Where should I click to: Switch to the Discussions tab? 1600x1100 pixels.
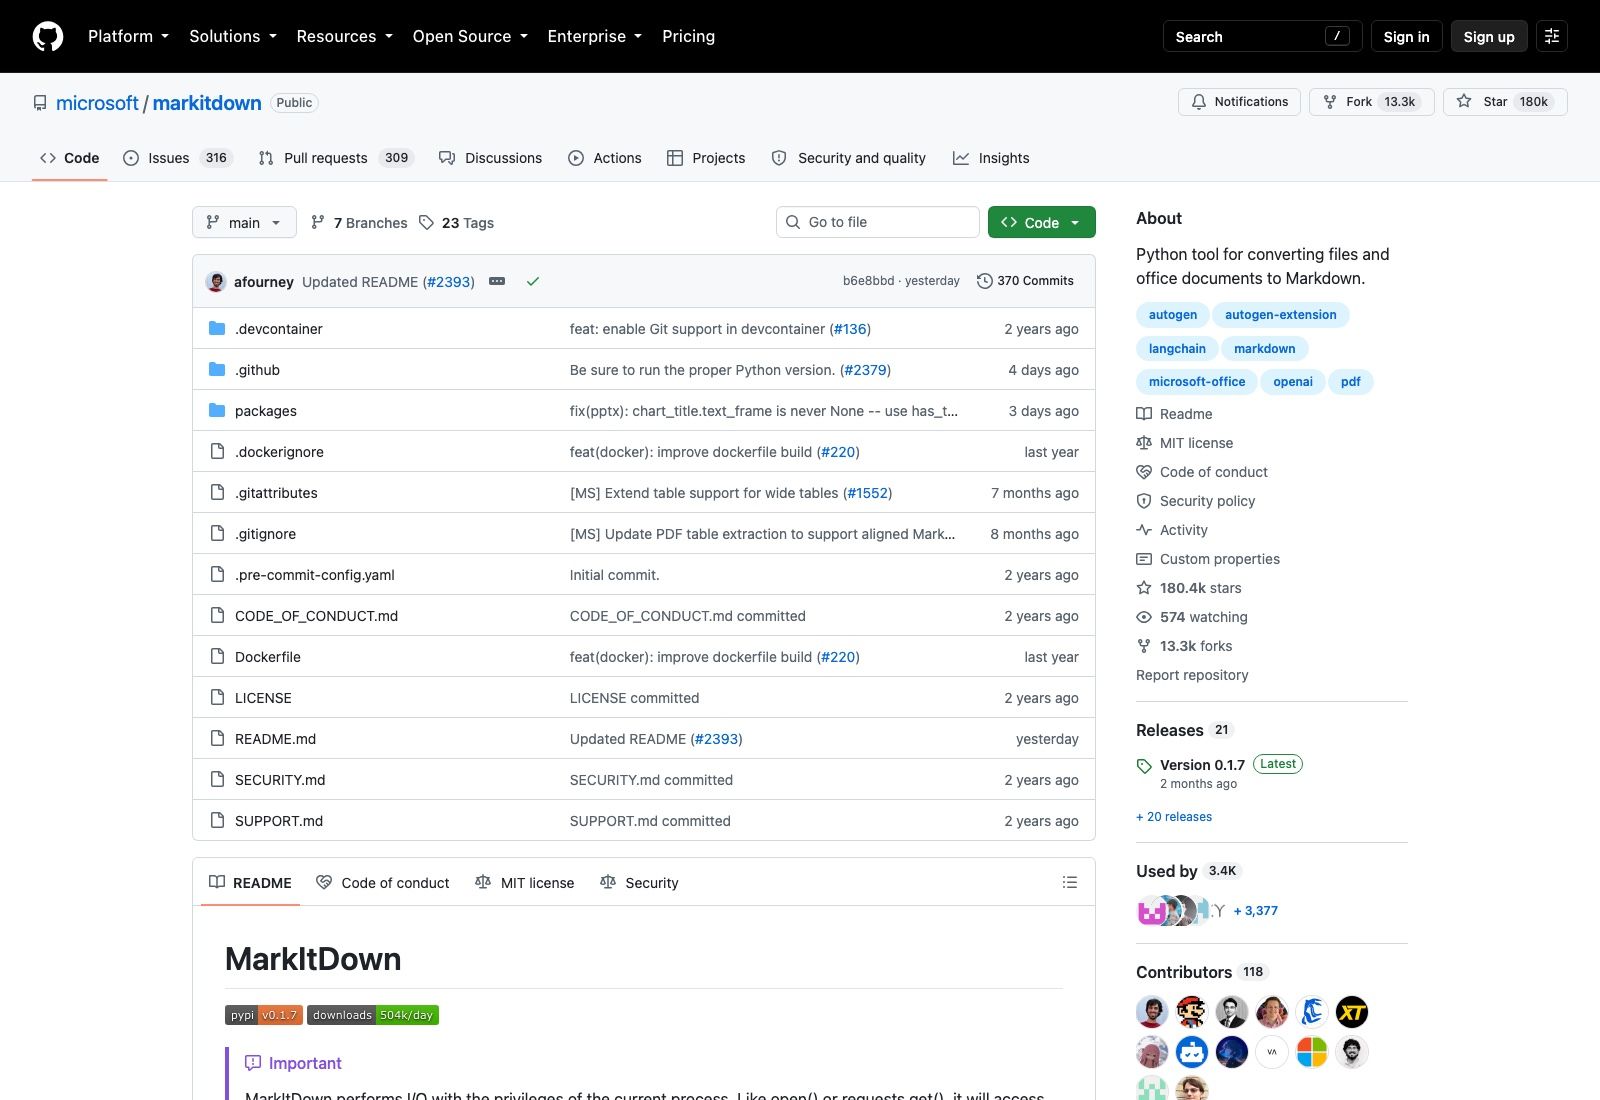point(491,158)
